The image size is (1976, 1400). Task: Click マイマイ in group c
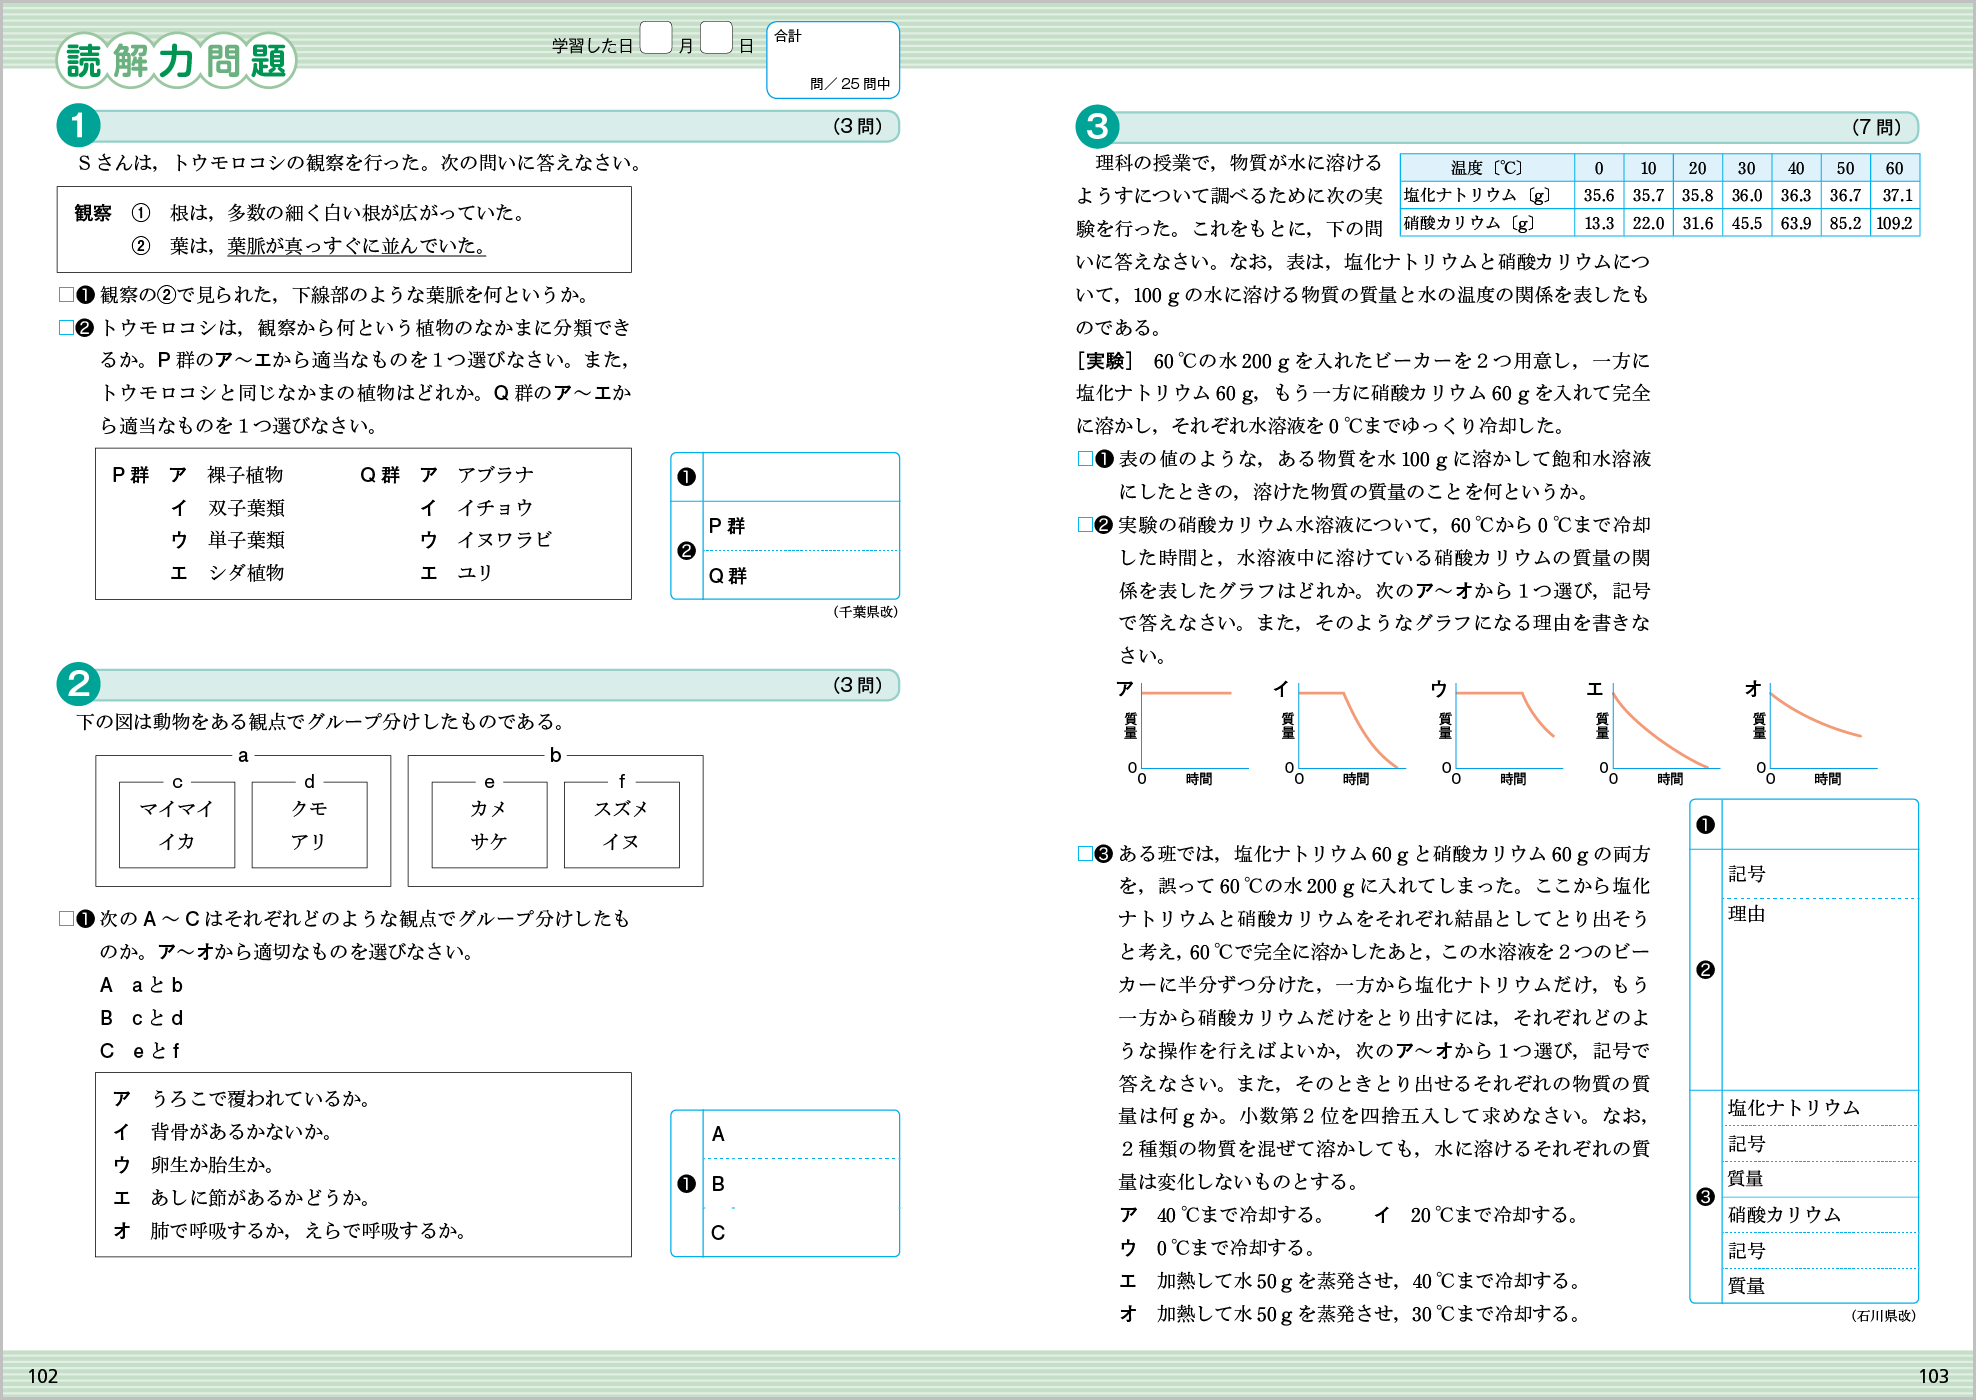(x=177, y=809)
